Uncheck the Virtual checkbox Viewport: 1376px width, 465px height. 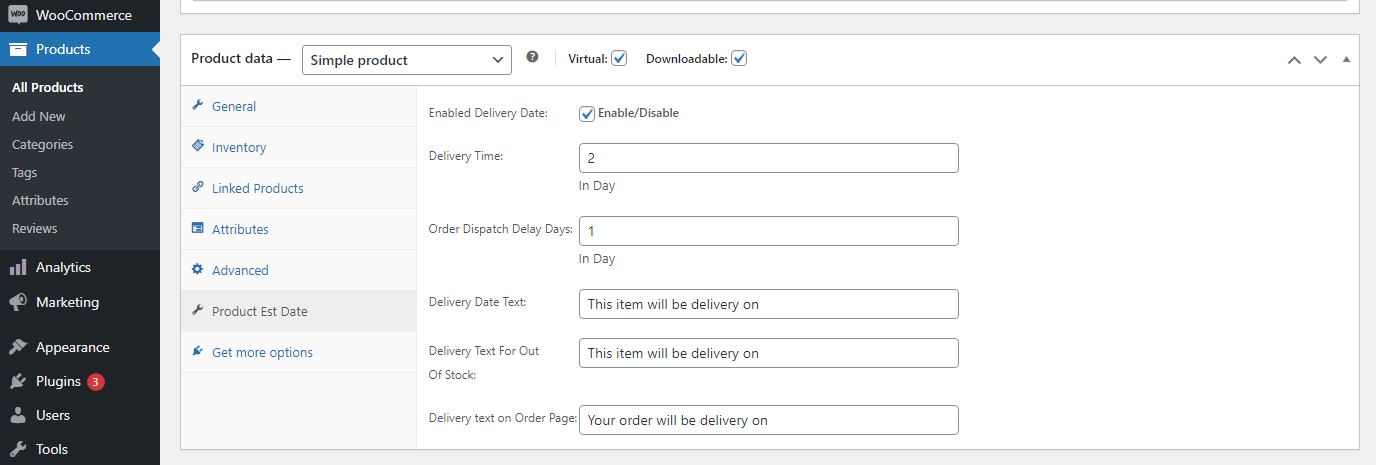point(619,58)
